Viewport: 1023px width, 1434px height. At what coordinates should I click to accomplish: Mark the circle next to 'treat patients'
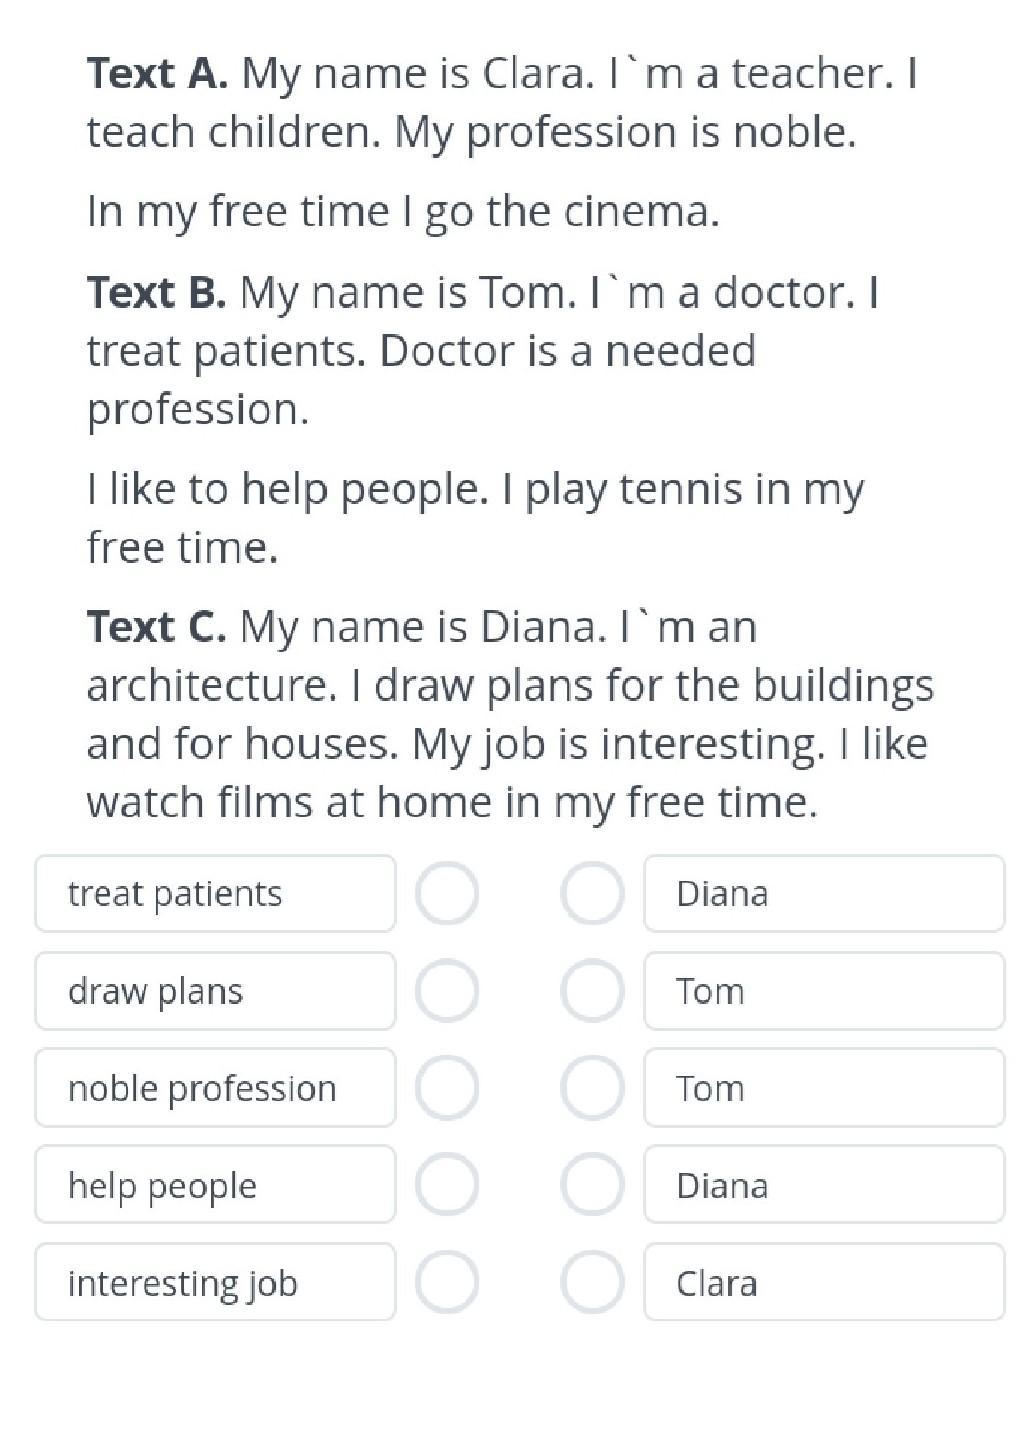tap(447, 893)
